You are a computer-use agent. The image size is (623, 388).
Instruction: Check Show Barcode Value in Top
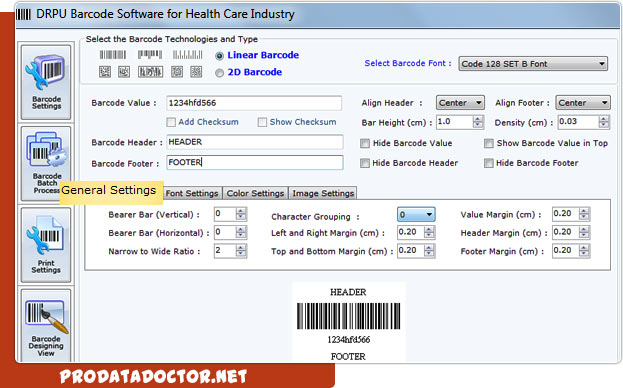tap(489, 143)
